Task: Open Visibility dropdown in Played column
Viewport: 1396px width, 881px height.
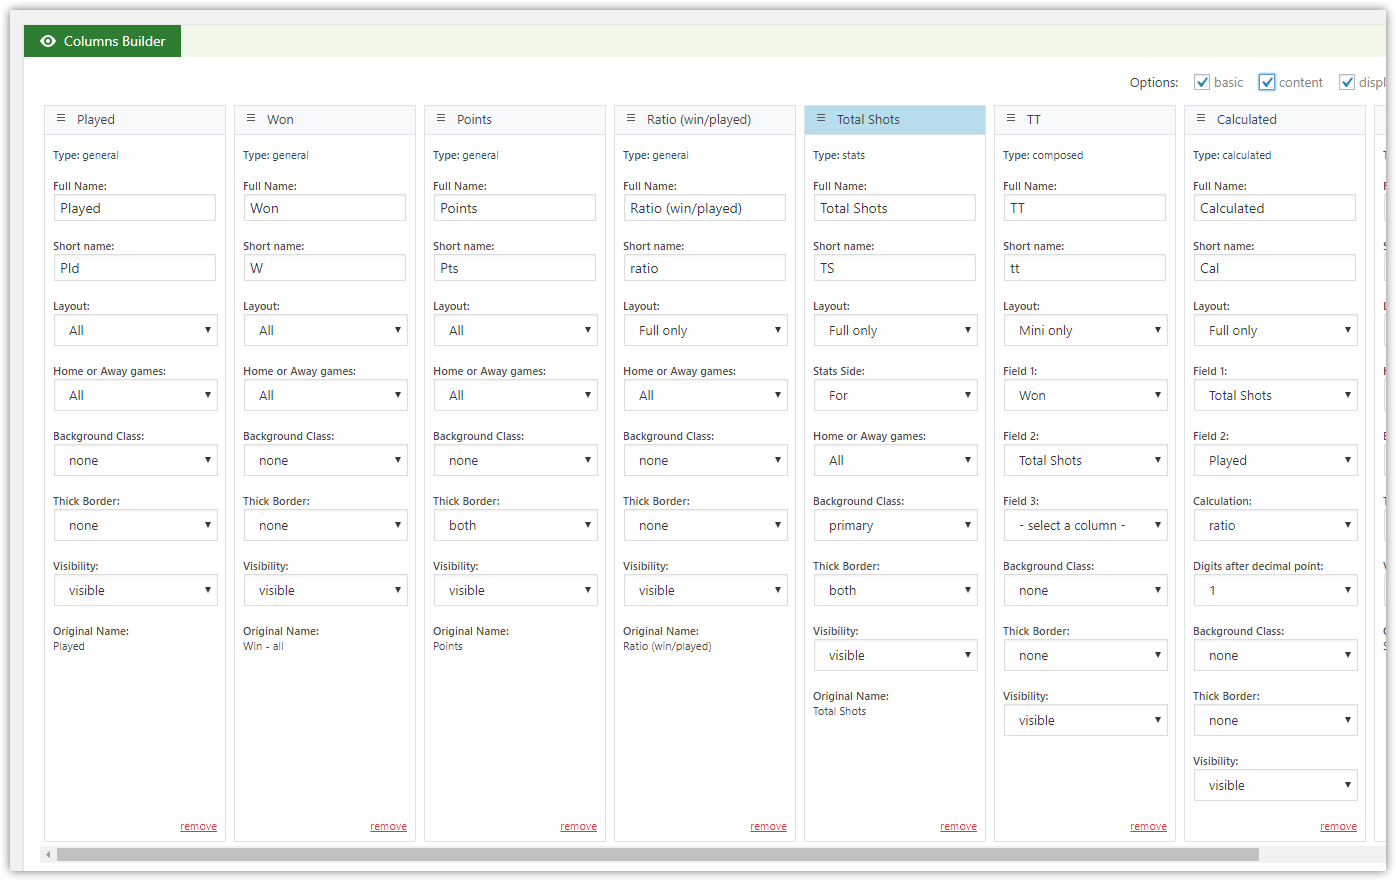Action: coord(136,590)
